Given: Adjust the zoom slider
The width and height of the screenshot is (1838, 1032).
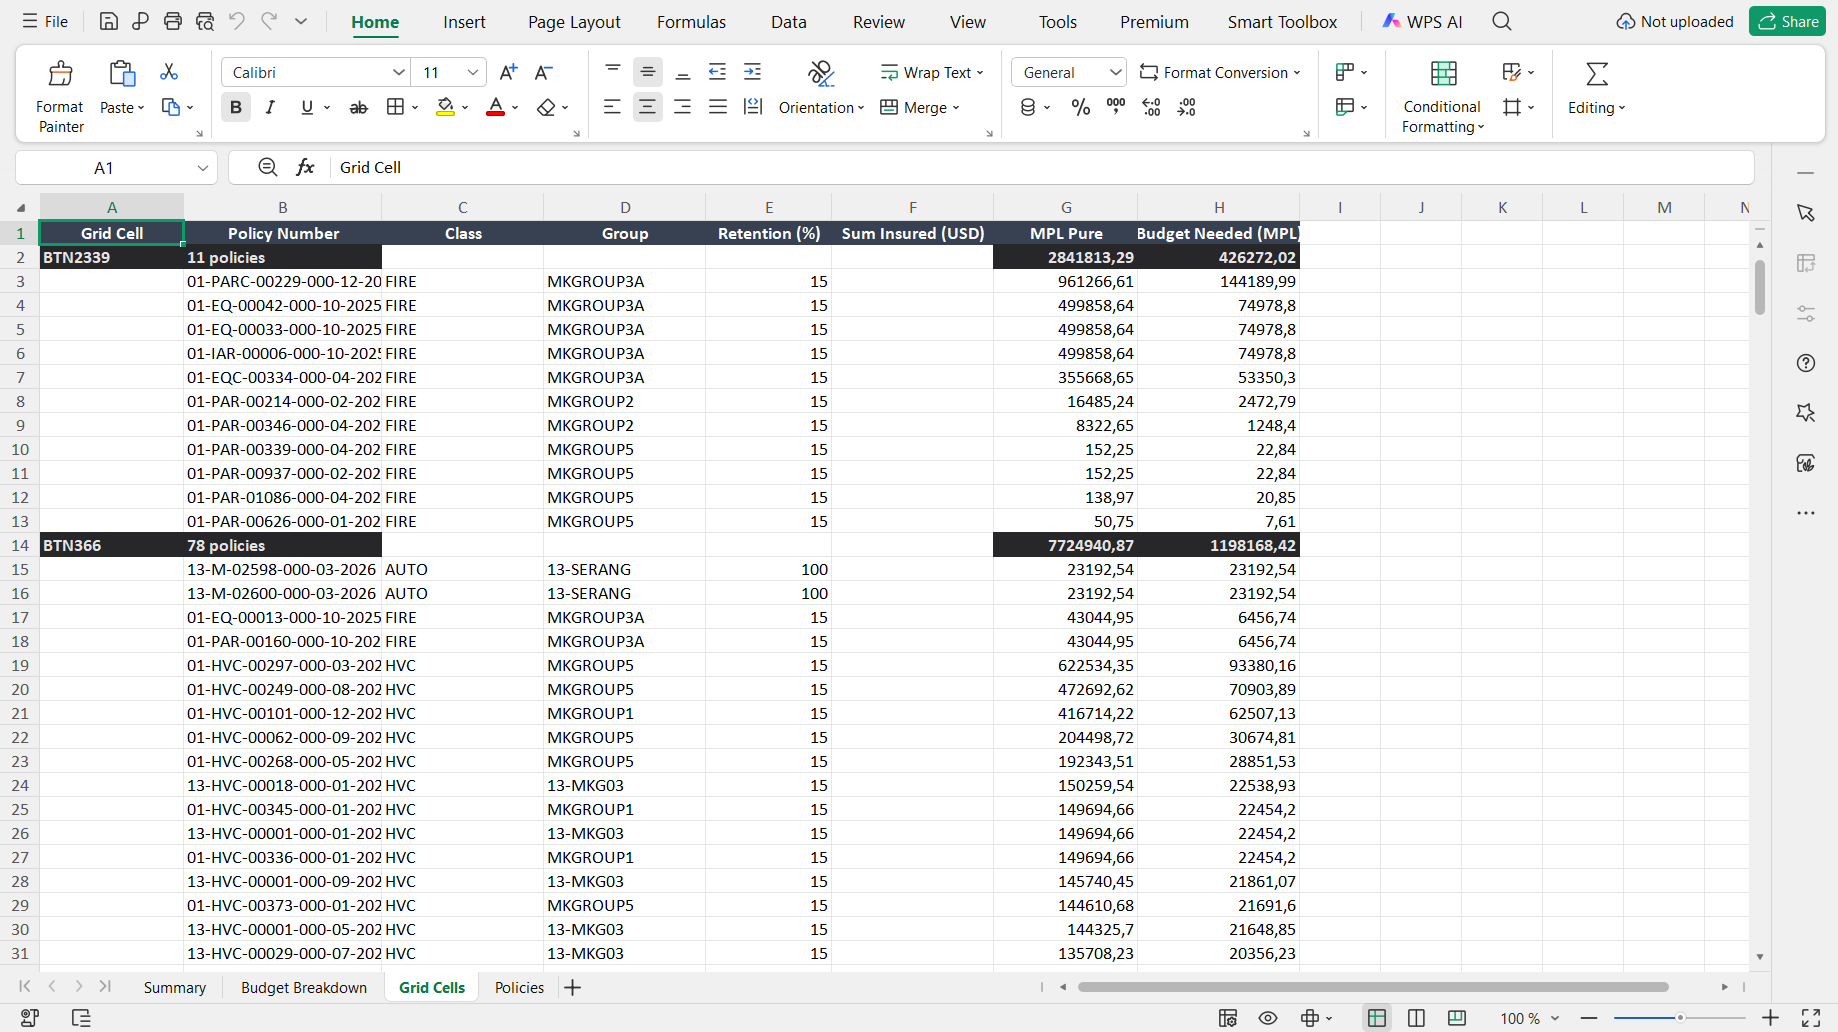Looking at the screenshot, I should point(1680,1018).
